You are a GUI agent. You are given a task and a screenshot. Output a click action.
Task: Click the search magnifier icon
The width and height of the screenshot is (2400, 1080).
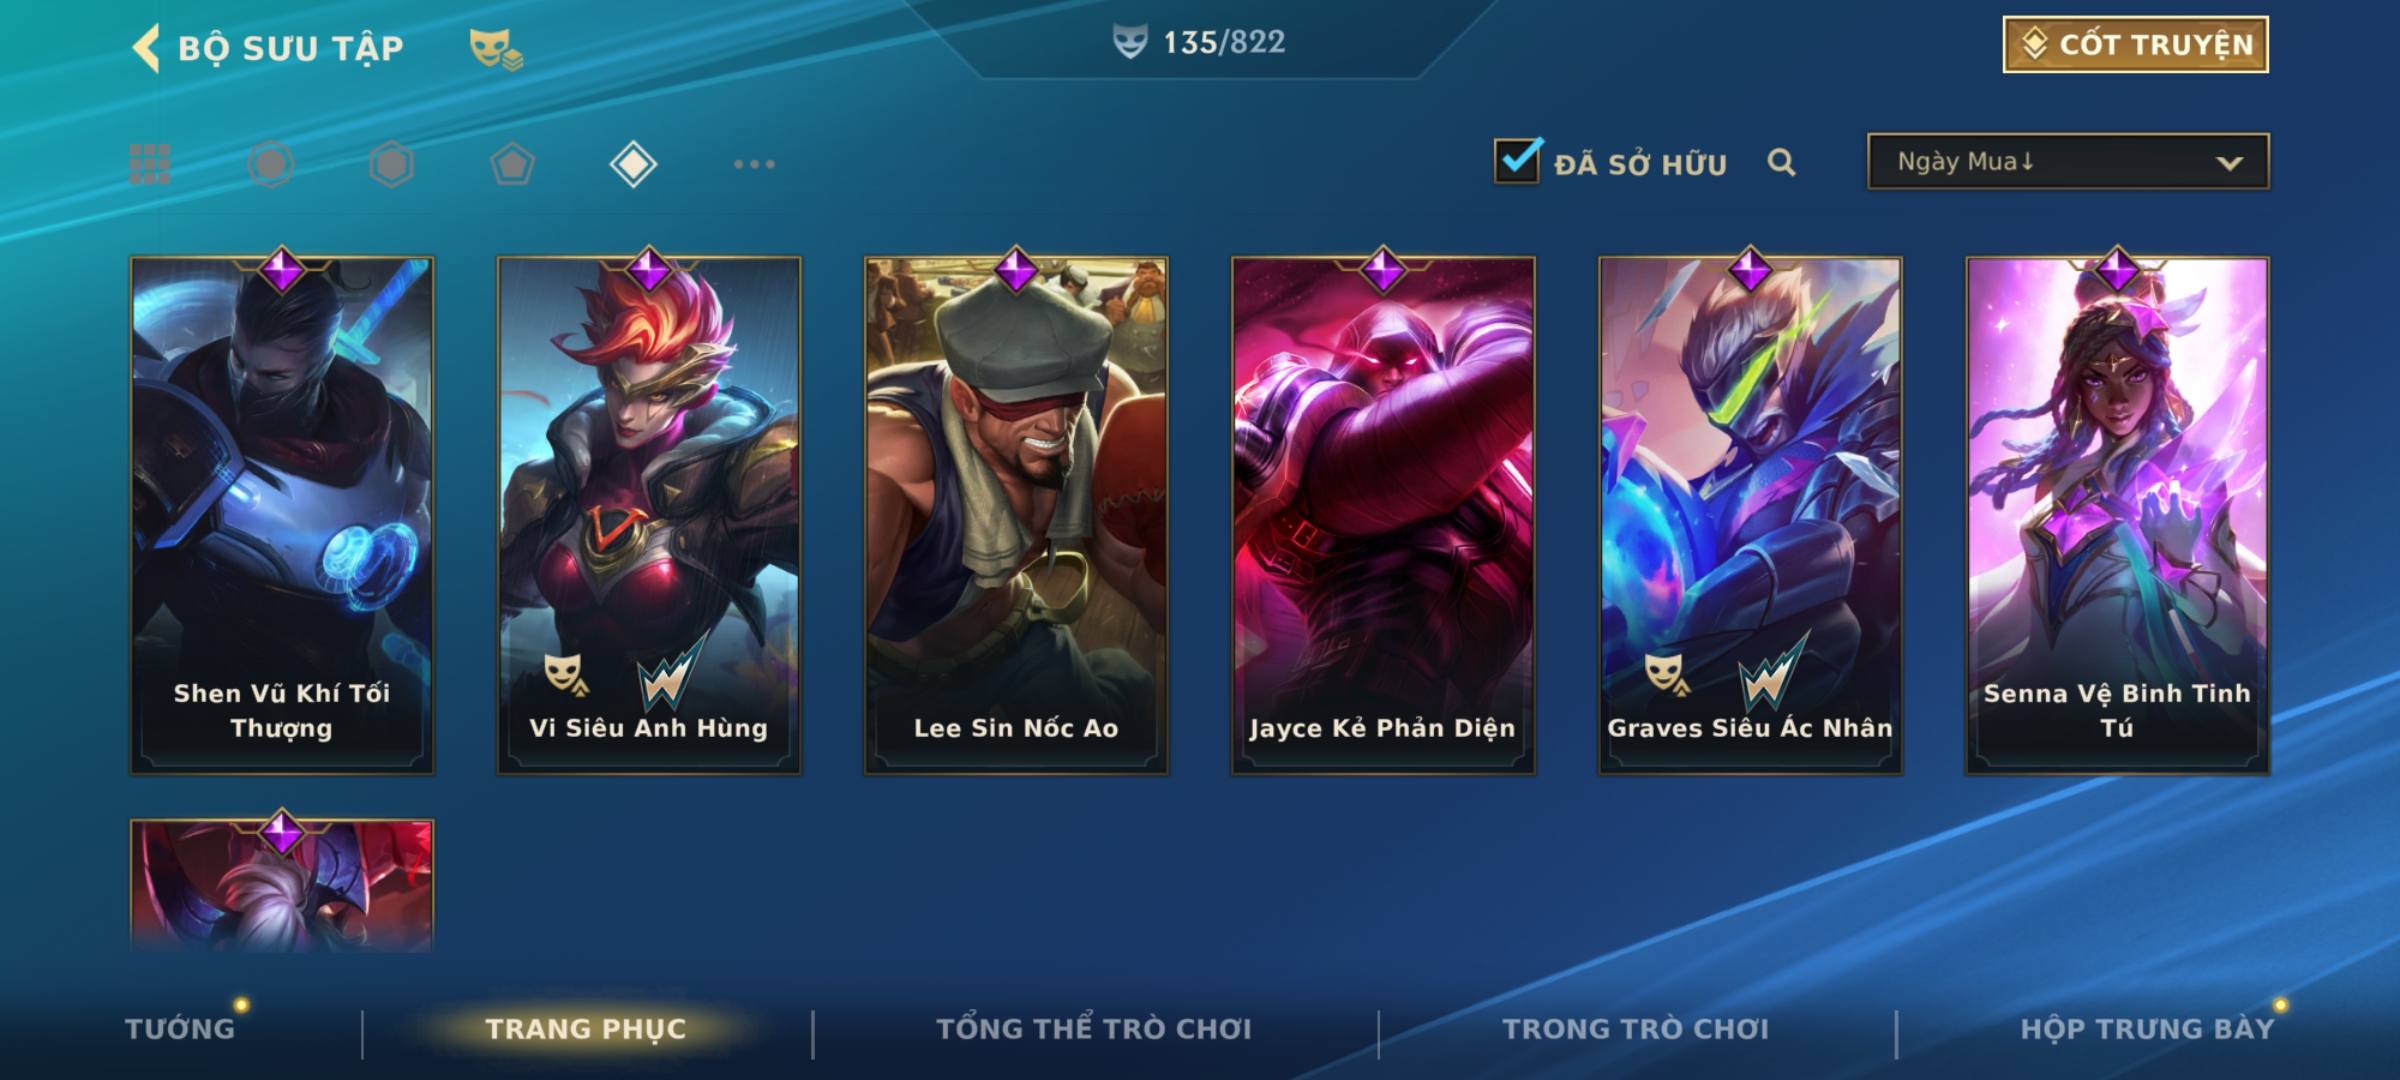pyautogui.click(x=1781, y=162)
